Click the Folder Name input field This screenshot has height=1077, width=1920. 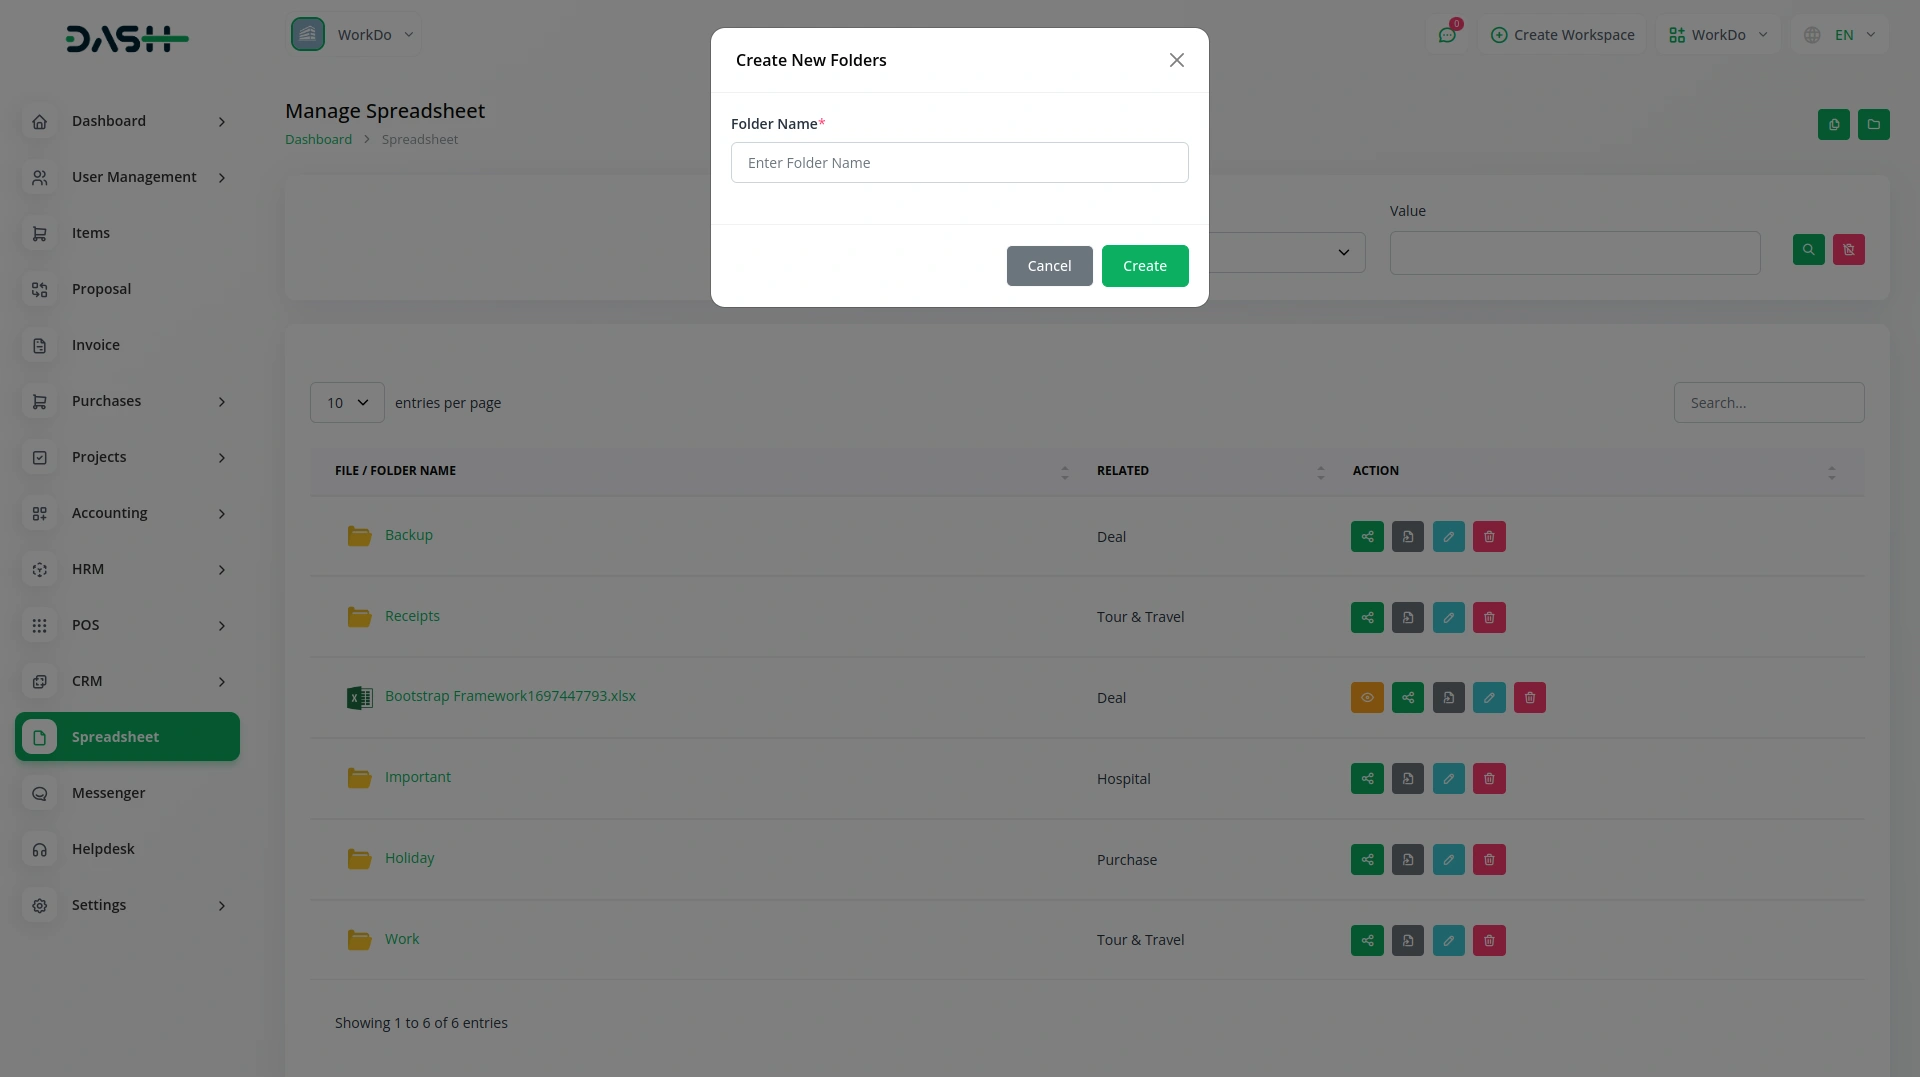click(x=959, y=163)
